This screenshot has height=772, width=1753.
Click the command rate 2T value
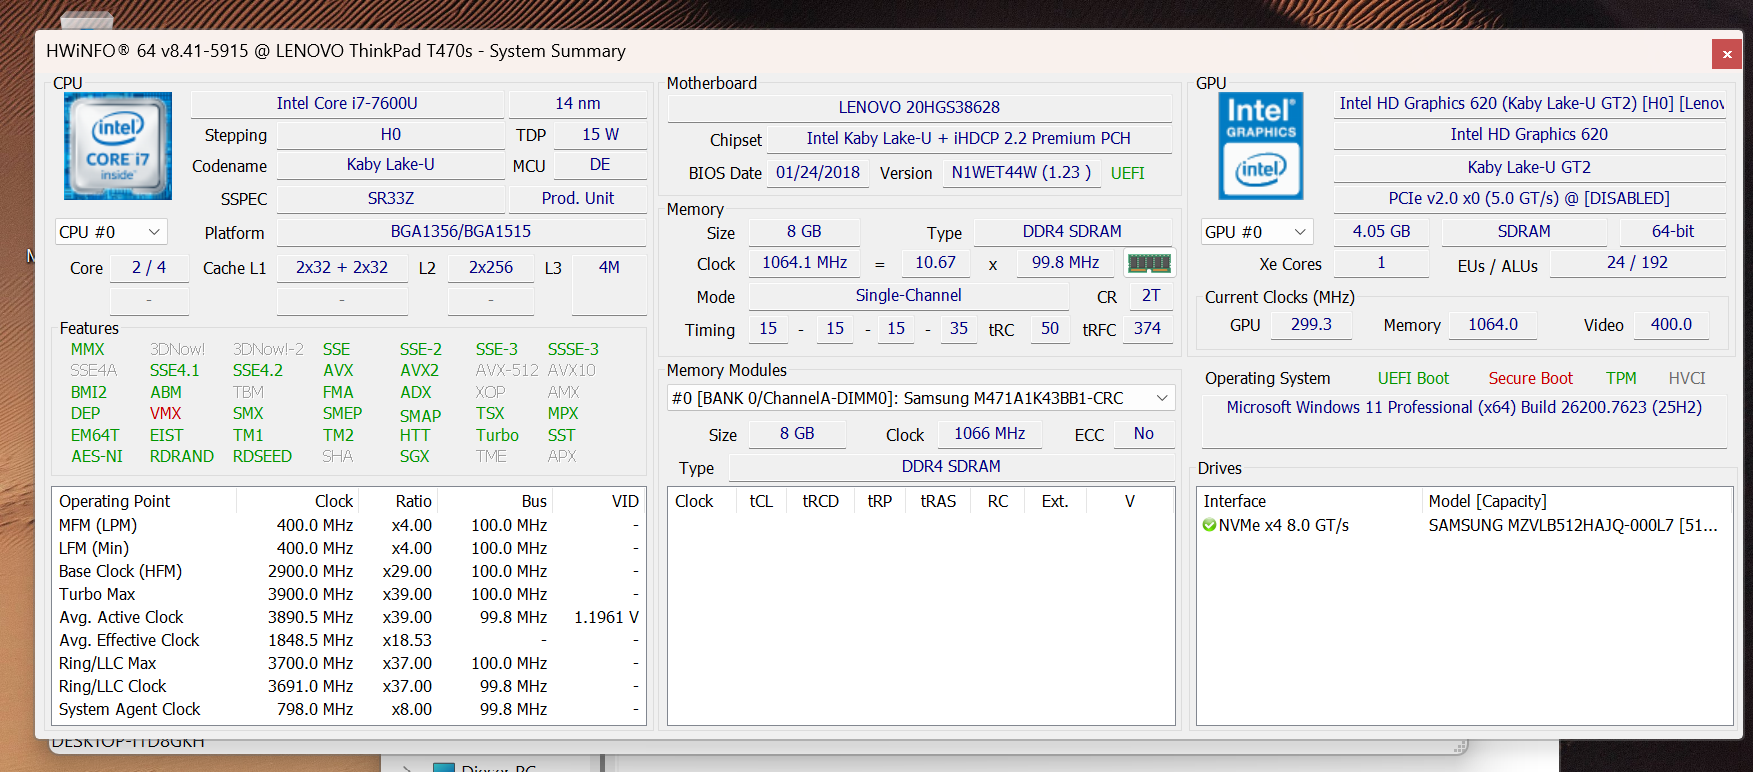coord(1151,296)
